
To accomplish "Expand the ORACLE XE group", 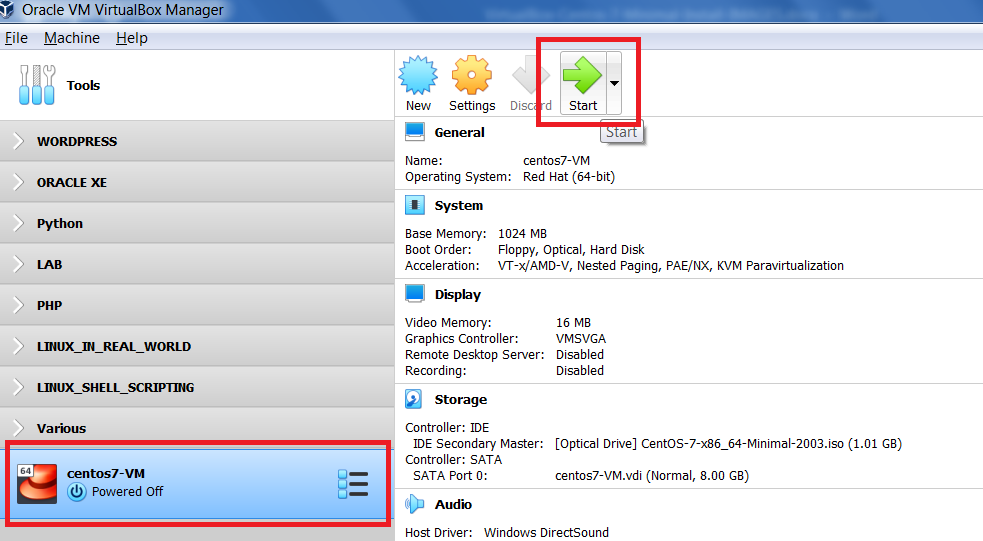I will click(x=18, y=183).
